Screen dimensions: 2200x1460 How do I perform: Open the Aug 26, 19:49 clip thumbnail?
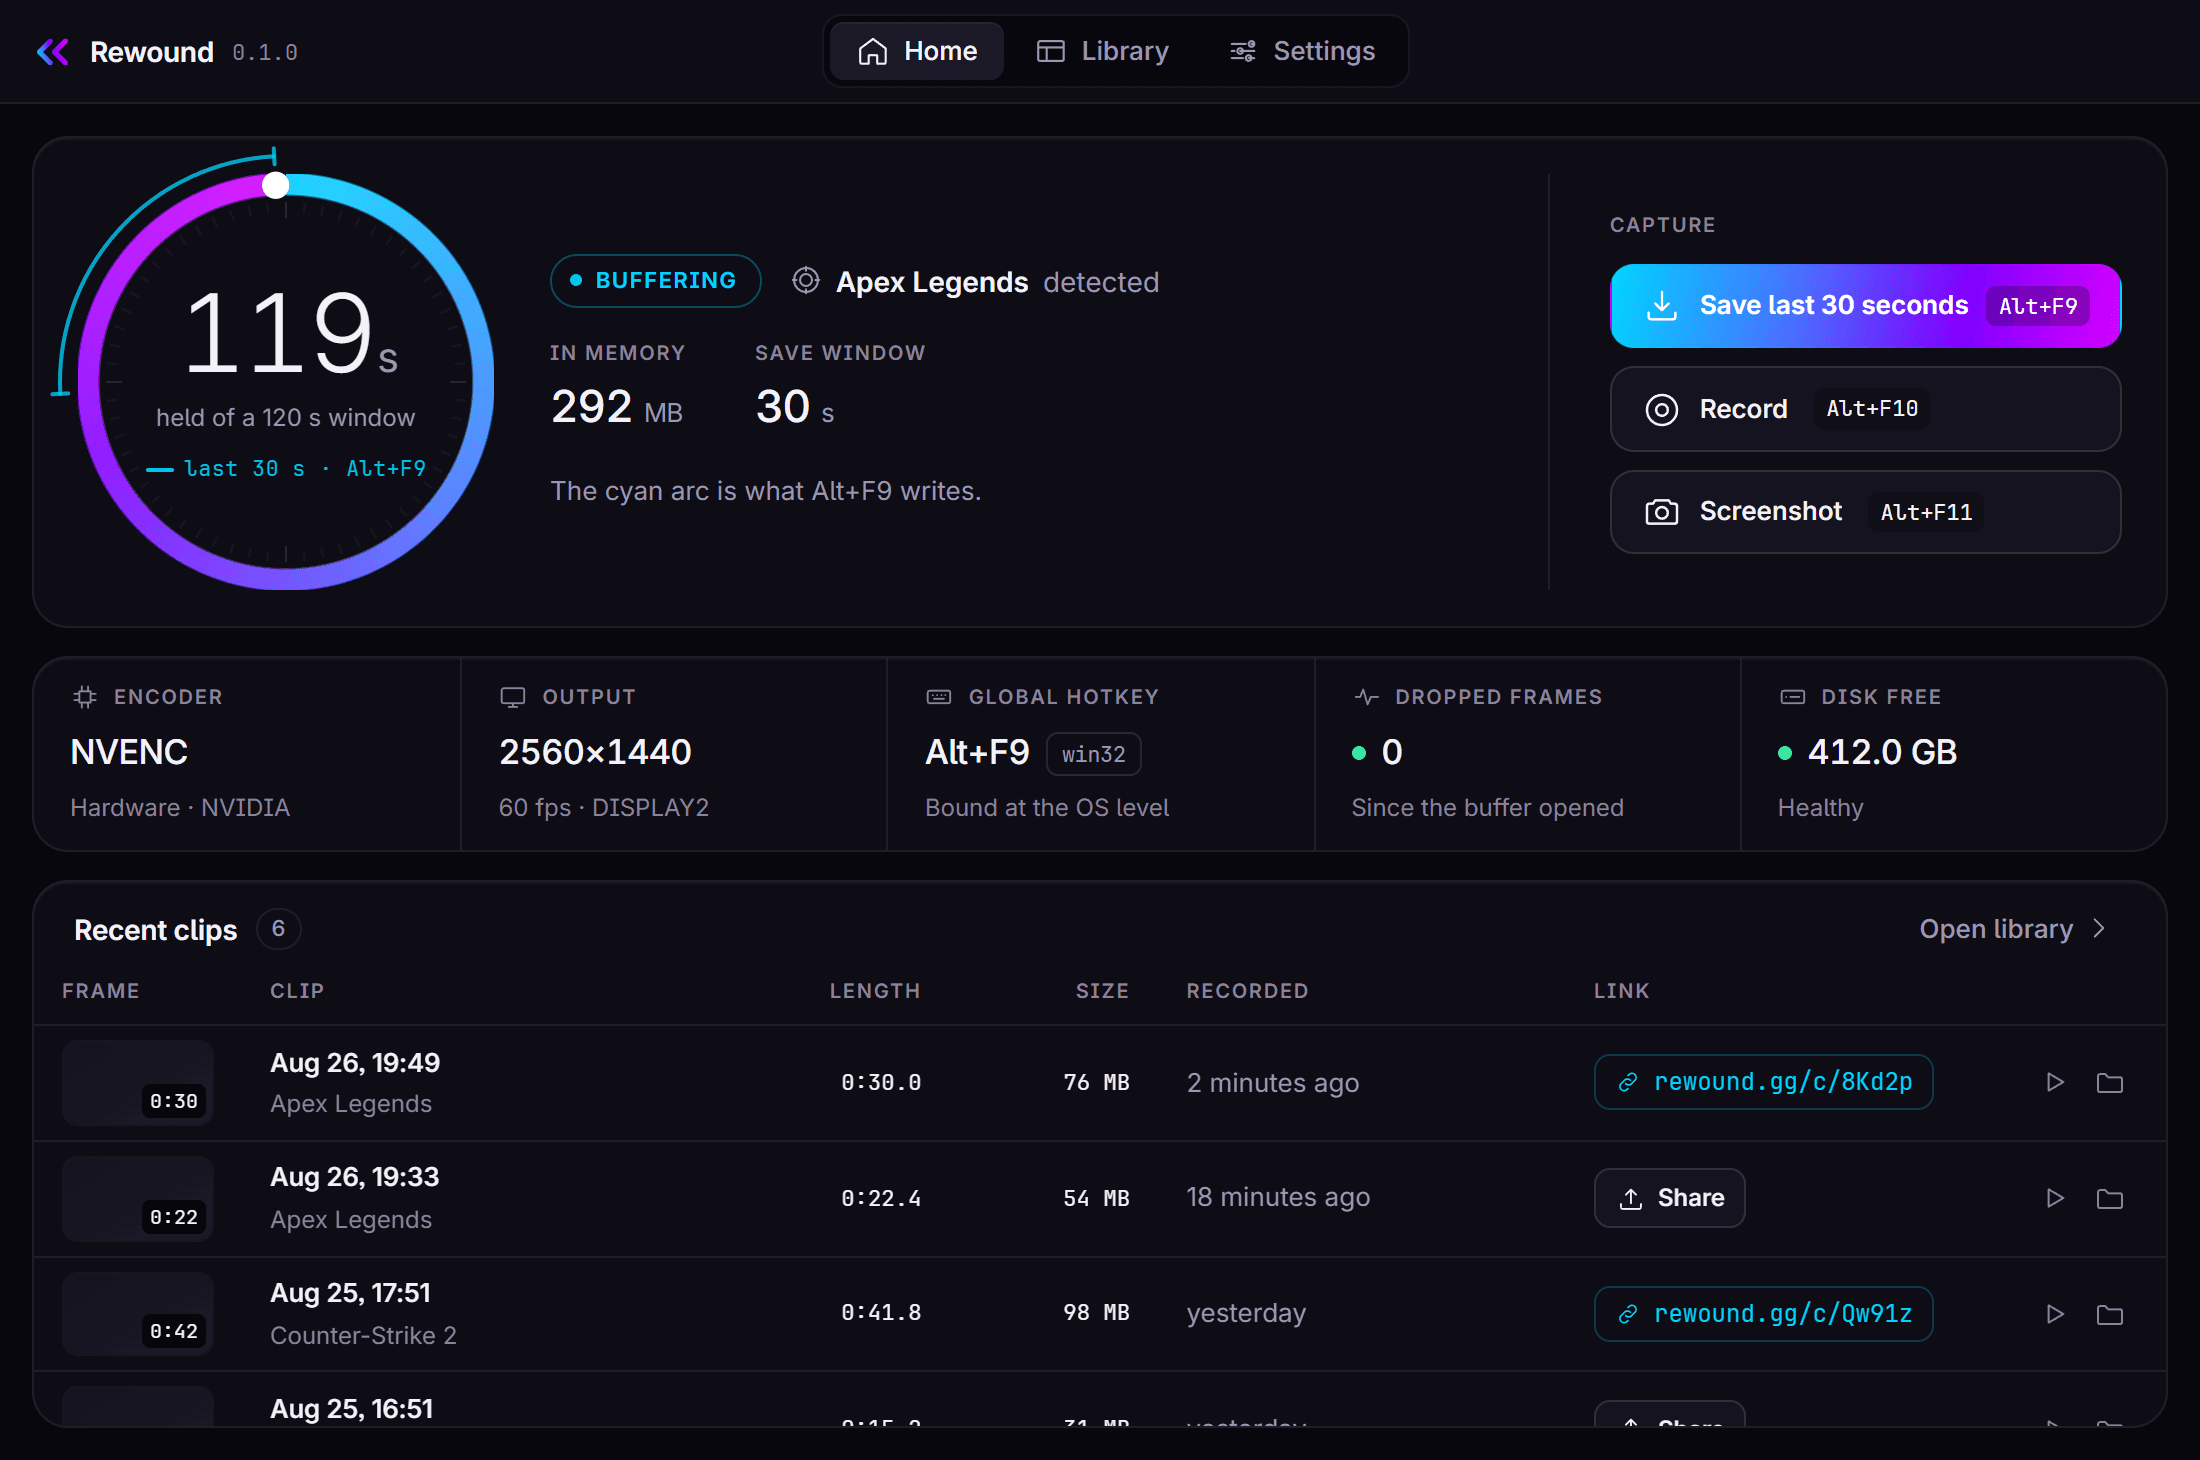(138, 1083)
